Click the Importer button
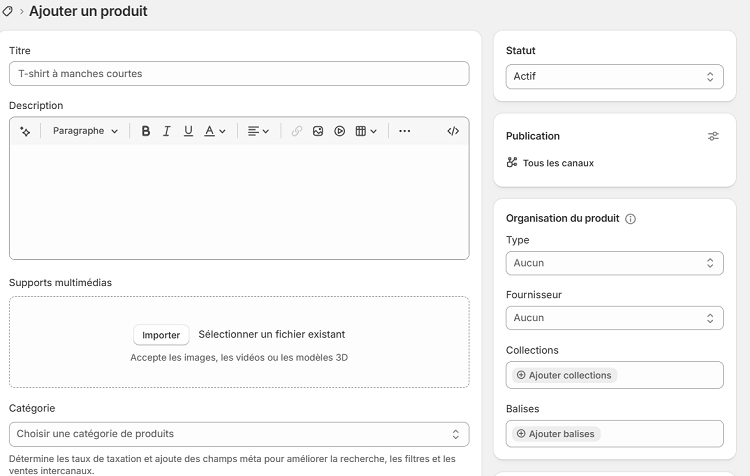 pyautogui.click(x=161, y=335)
